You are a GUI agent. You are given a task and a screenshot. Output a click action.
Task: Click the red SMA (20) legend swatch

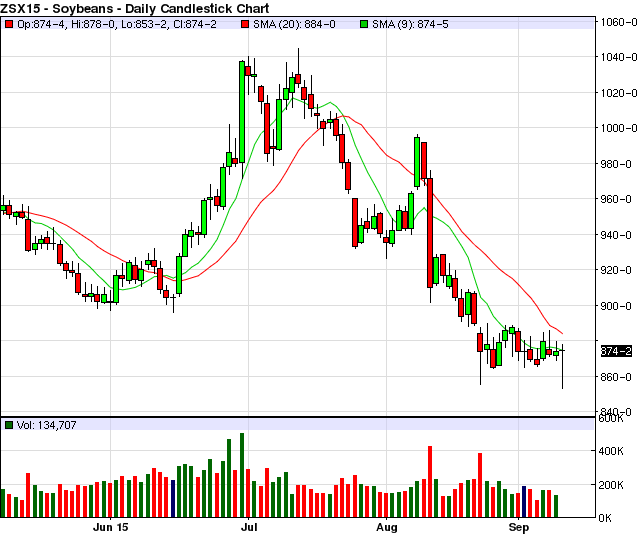[x=244, y=24]
